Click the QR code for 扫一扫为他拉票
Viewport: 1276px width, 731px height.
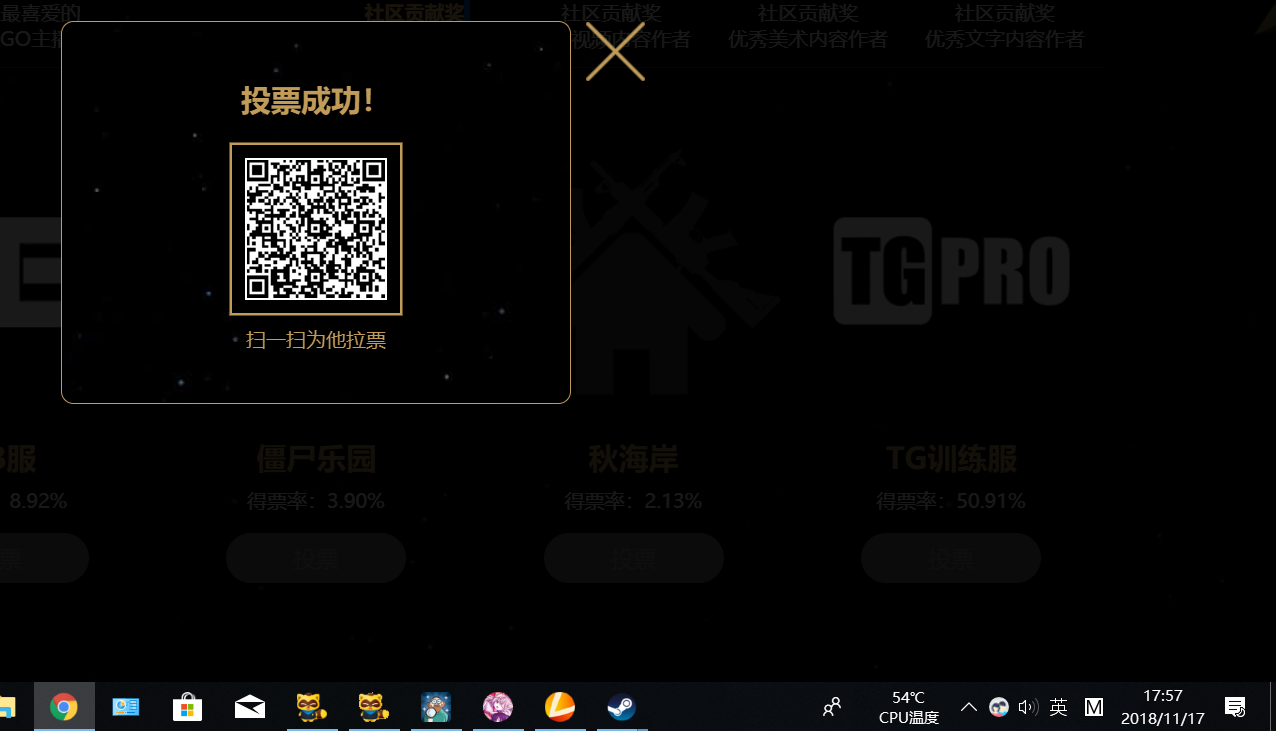315,228
